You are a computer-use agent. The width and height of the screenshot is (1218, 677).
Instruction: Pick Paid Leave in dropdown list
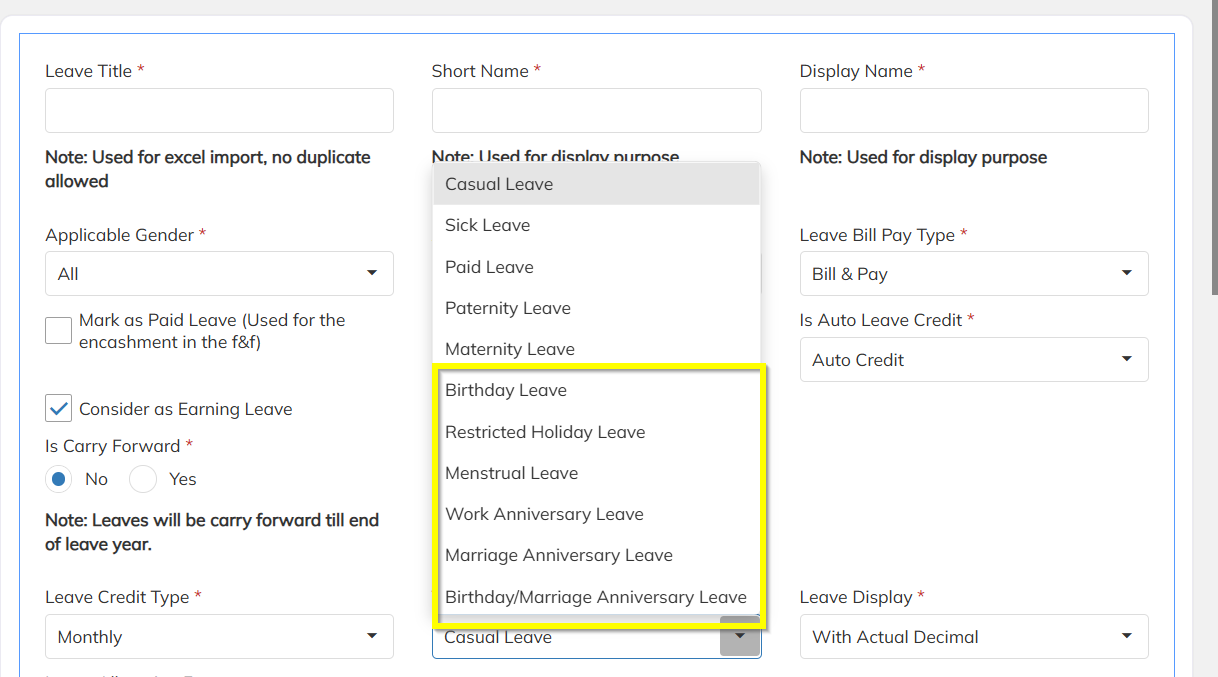tap(490, 267)
